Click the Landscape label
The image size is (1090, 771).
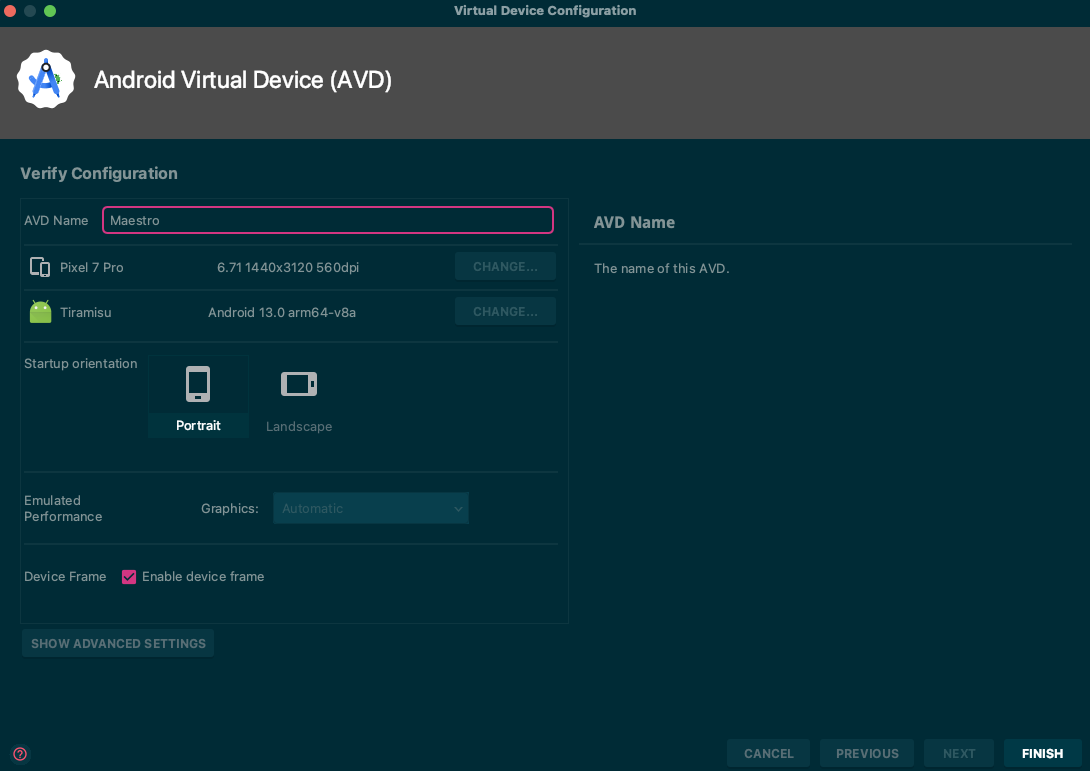pos(299,426)
